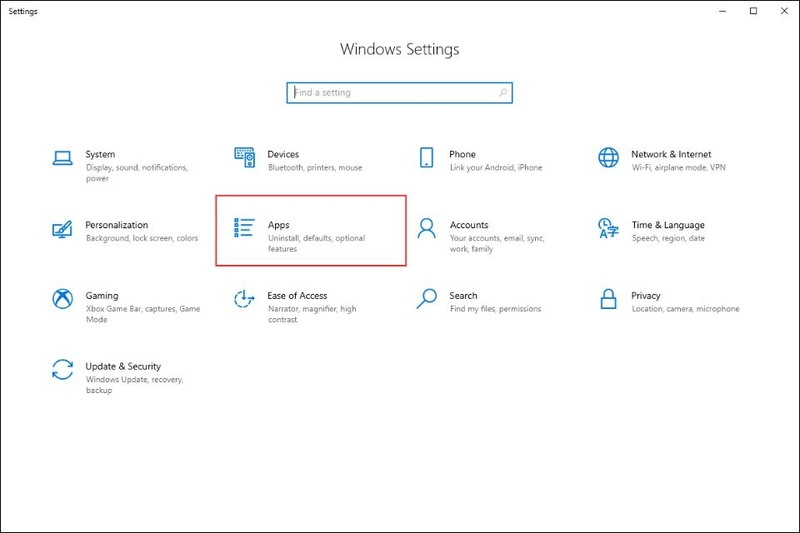Image resolution: width=800 pixels, height=533 pixels.
Task: Click 'Your accounts, email, sync' description
Action: 497,243
